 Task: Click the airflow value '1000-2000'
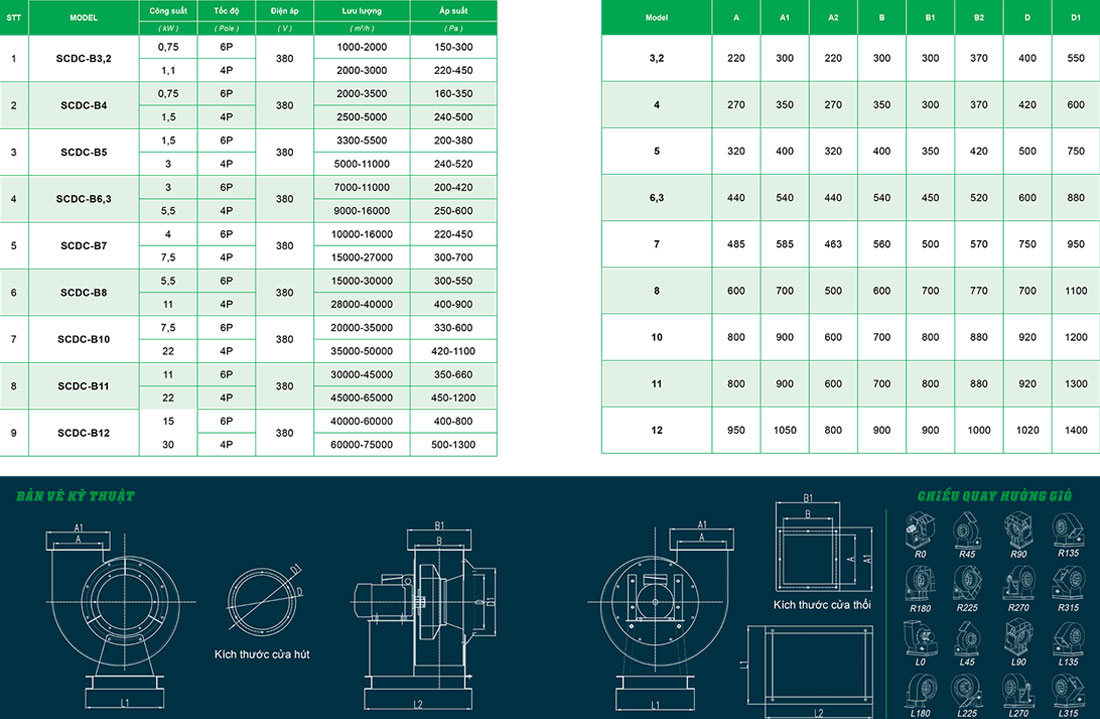pyautogui.click(x=361, y=47)
